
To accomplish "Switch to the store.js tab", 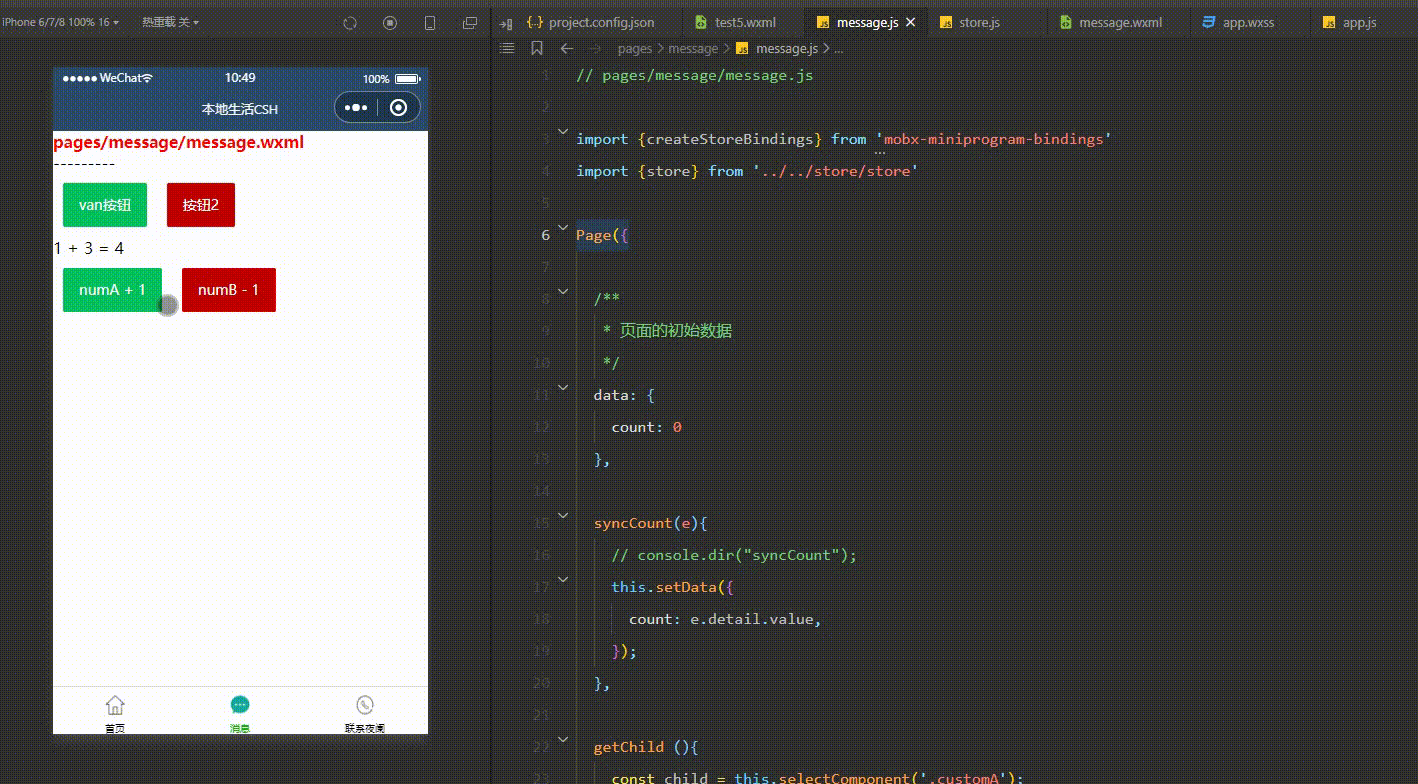I will coord(977,21).
